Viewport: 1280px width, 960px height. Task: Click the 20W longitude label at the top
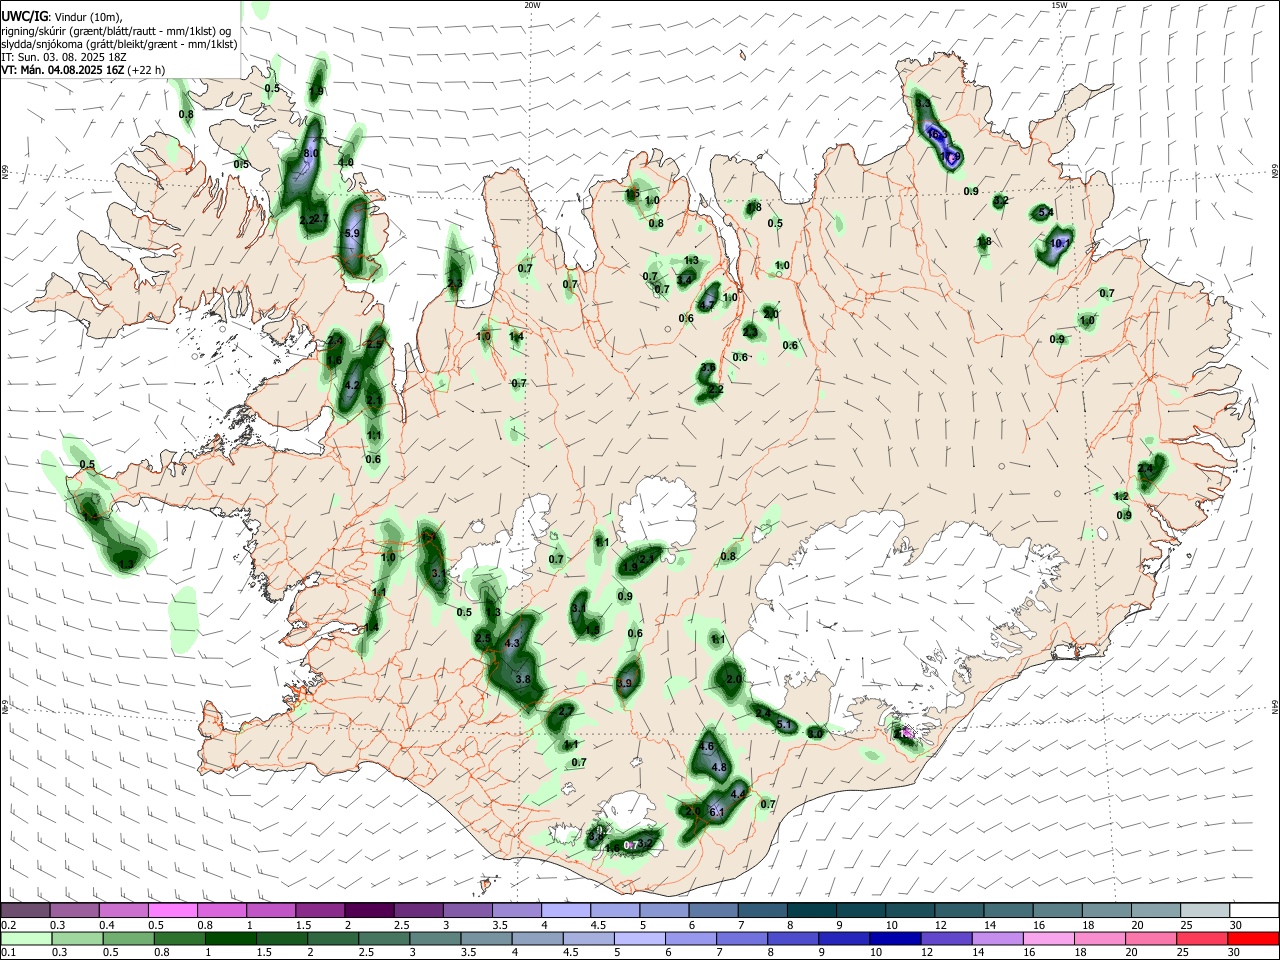pos(532,5)
